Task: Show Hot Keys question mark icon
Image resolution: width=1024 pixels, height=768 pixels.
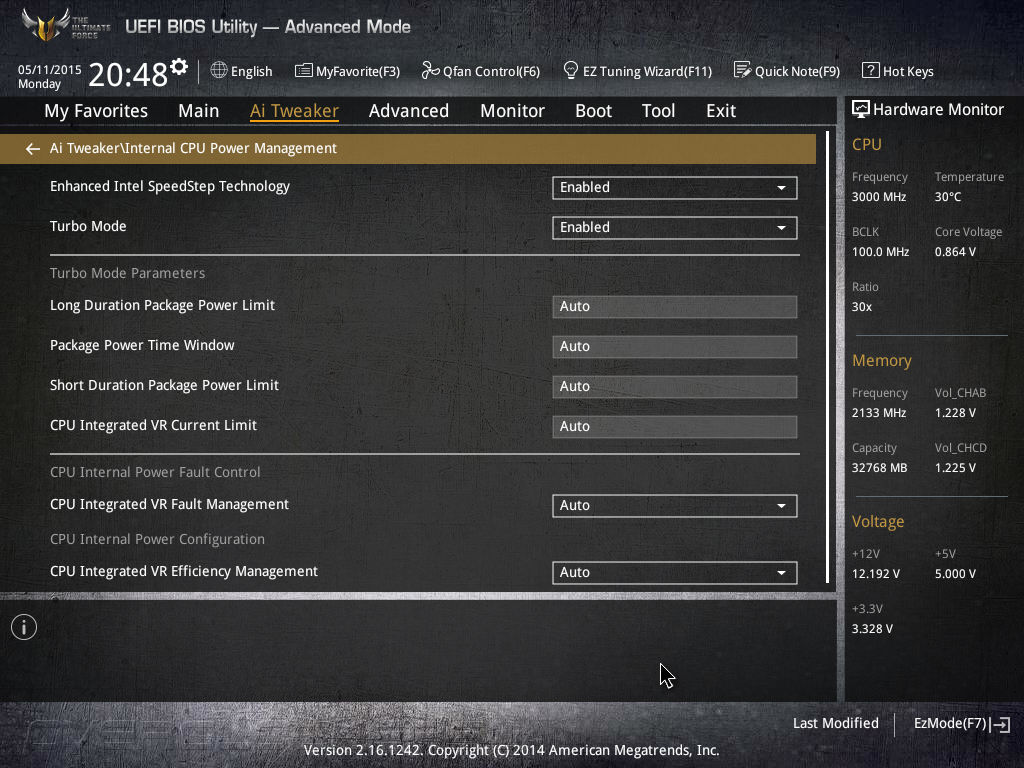Action: [870, 71]
